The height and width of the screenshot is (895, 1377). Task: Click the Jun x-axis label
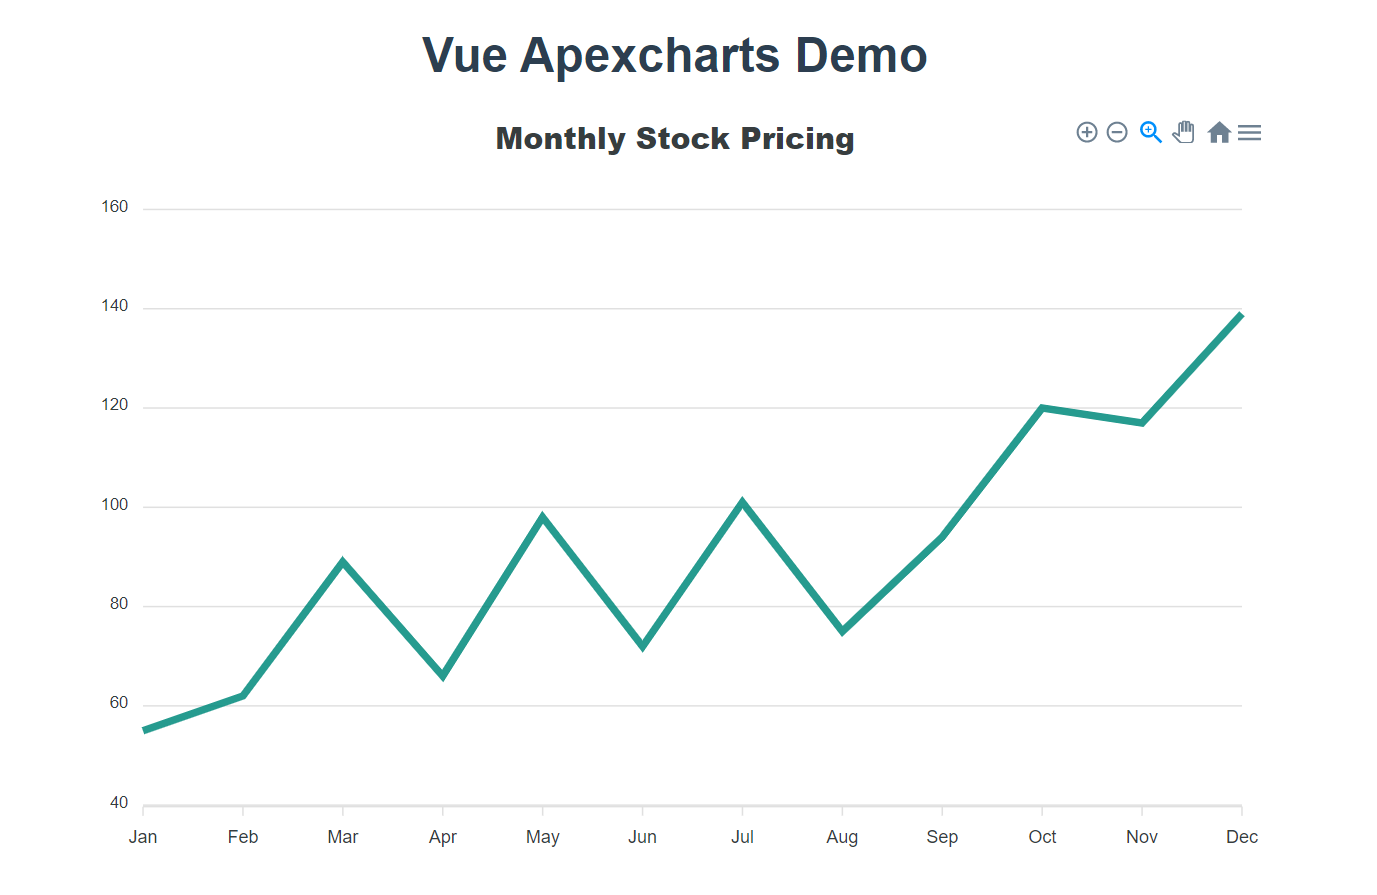pos(642,837)
